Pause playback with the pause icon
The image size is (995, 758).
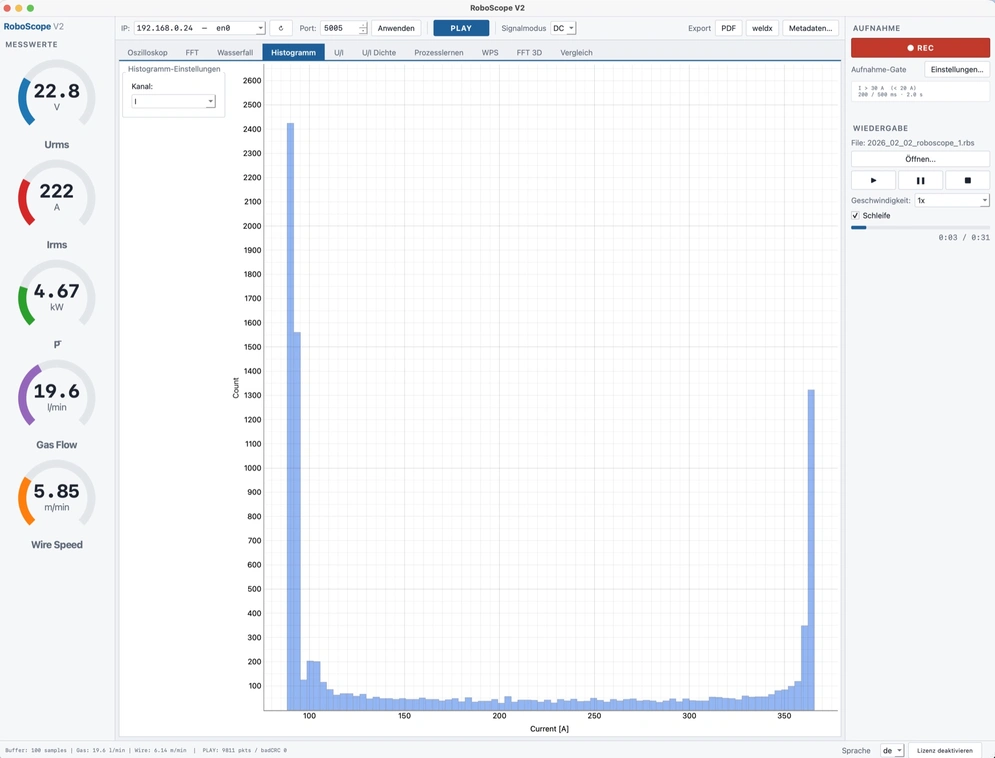coord(920,180)
